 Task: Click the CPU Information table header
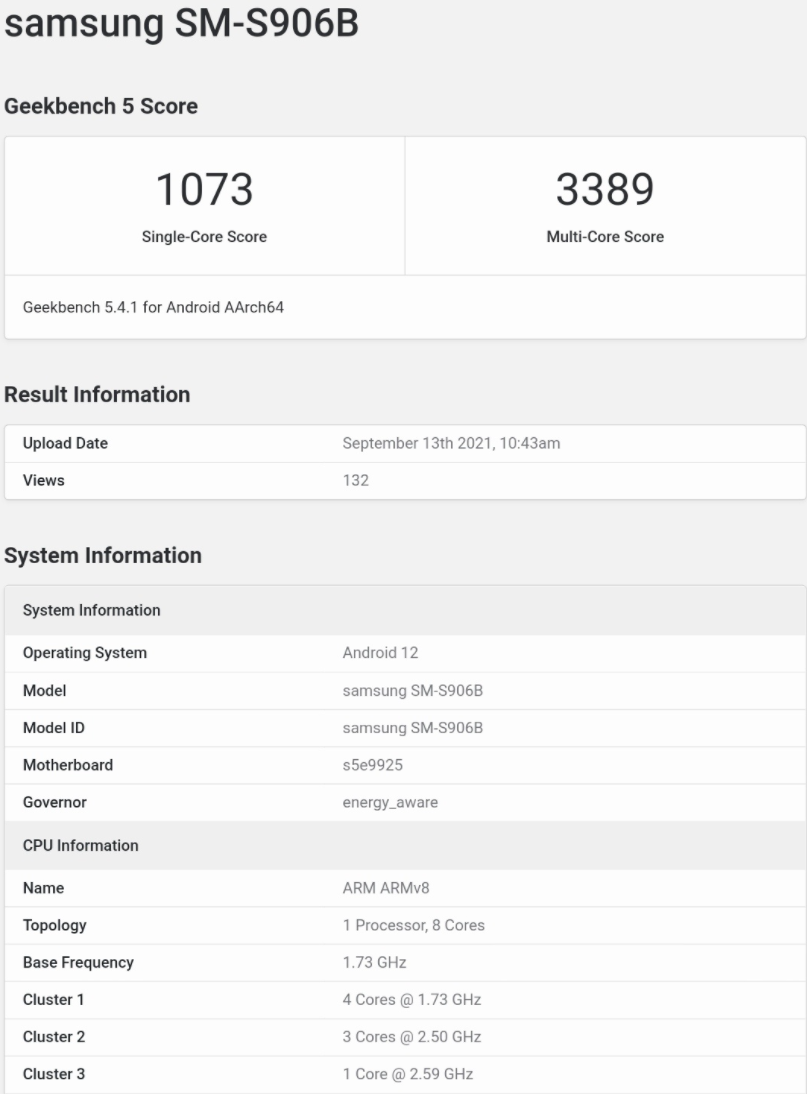(405, 845)
